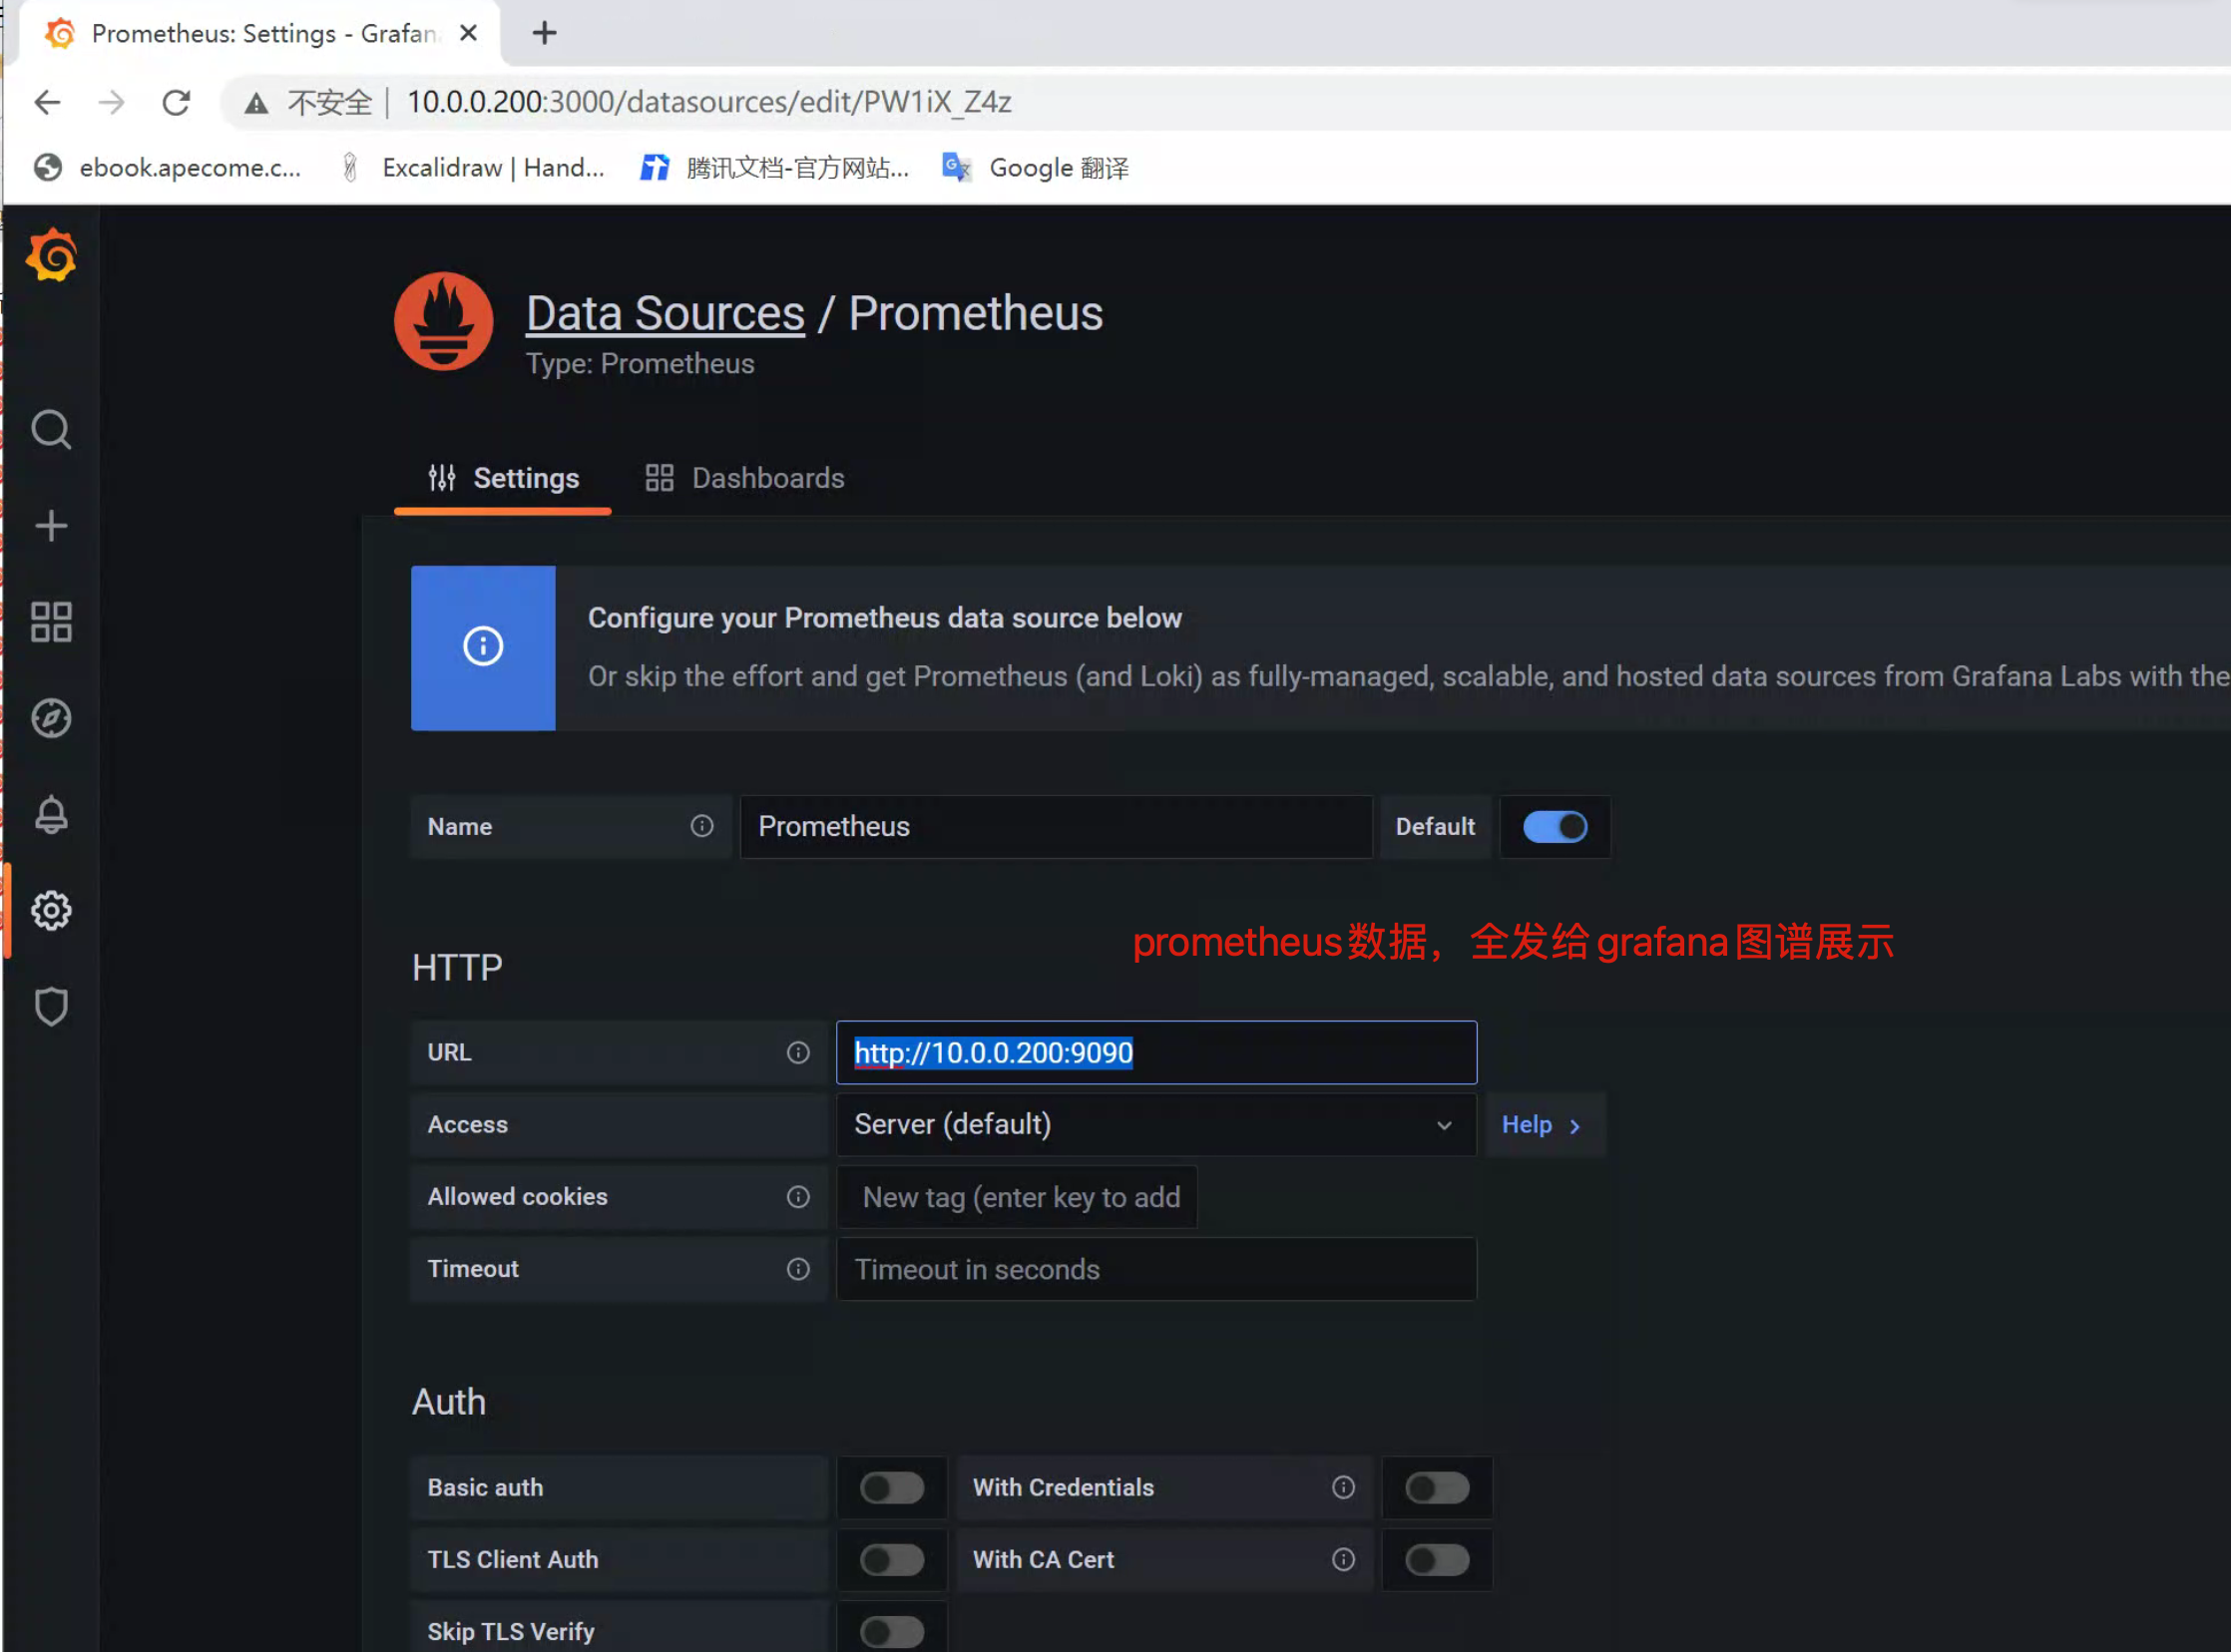Click the Timeout in seconds field
The image size is (2231, 1652).
[1155, 1269]
